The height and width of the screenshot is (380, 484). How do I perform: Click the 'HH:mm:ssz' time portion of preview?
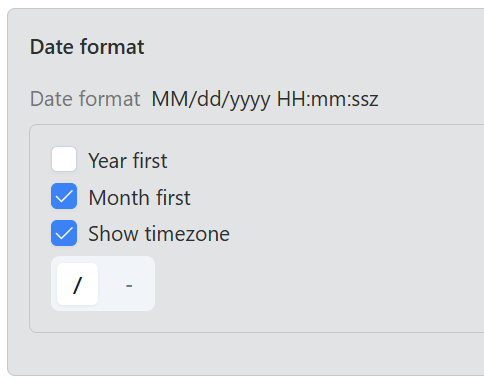pyautogui.click(x=328, y=99)
